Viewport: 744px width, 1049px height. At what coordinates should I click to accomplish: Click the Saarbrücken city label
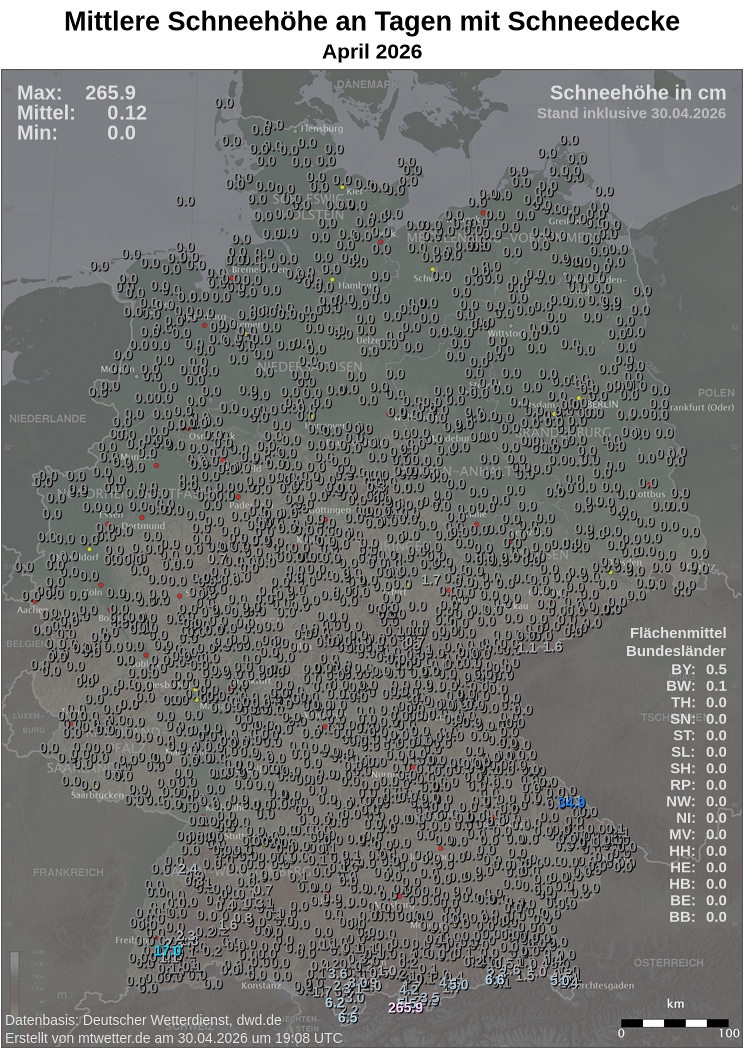point(98,796)
